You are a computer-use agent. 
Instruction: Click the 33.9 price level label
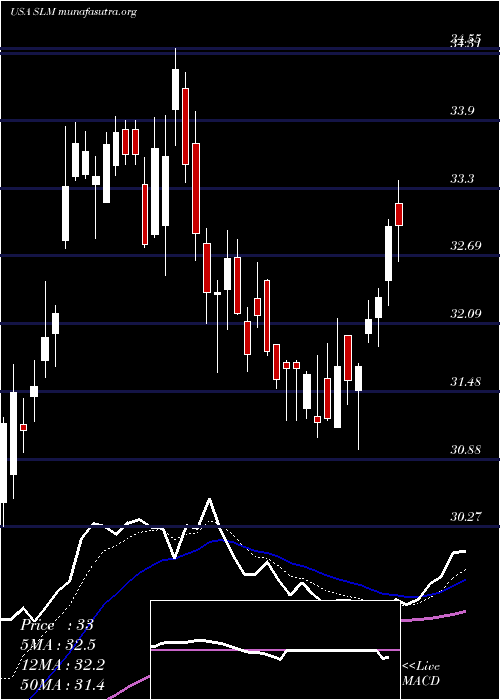(462, 111)
